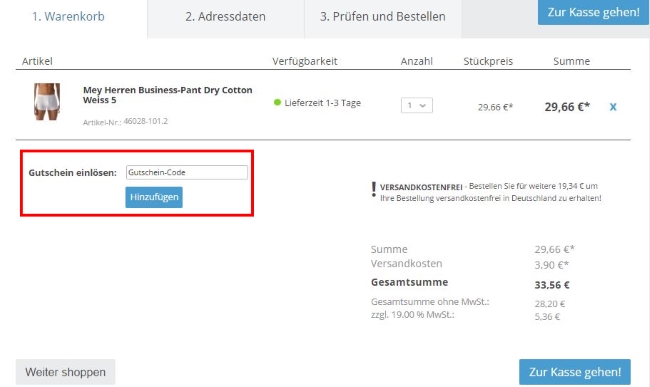
Task: Click the Gesamtsumme ohne MwSt. value 28,20 €
Action: [x=550, y=304]
